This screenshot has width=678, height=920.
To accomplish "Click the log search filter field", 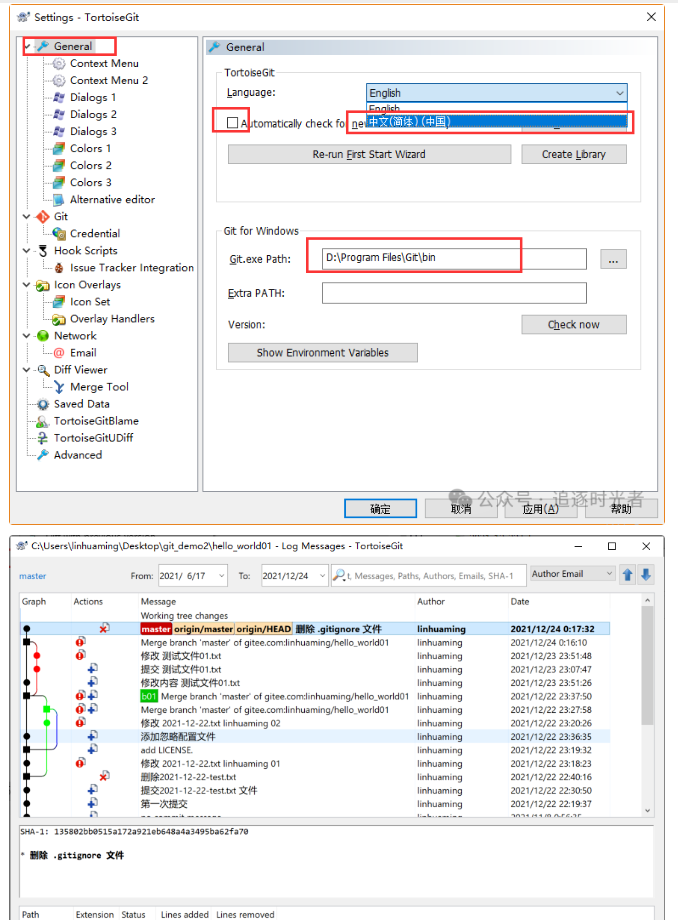I will [x=428, y=576].
